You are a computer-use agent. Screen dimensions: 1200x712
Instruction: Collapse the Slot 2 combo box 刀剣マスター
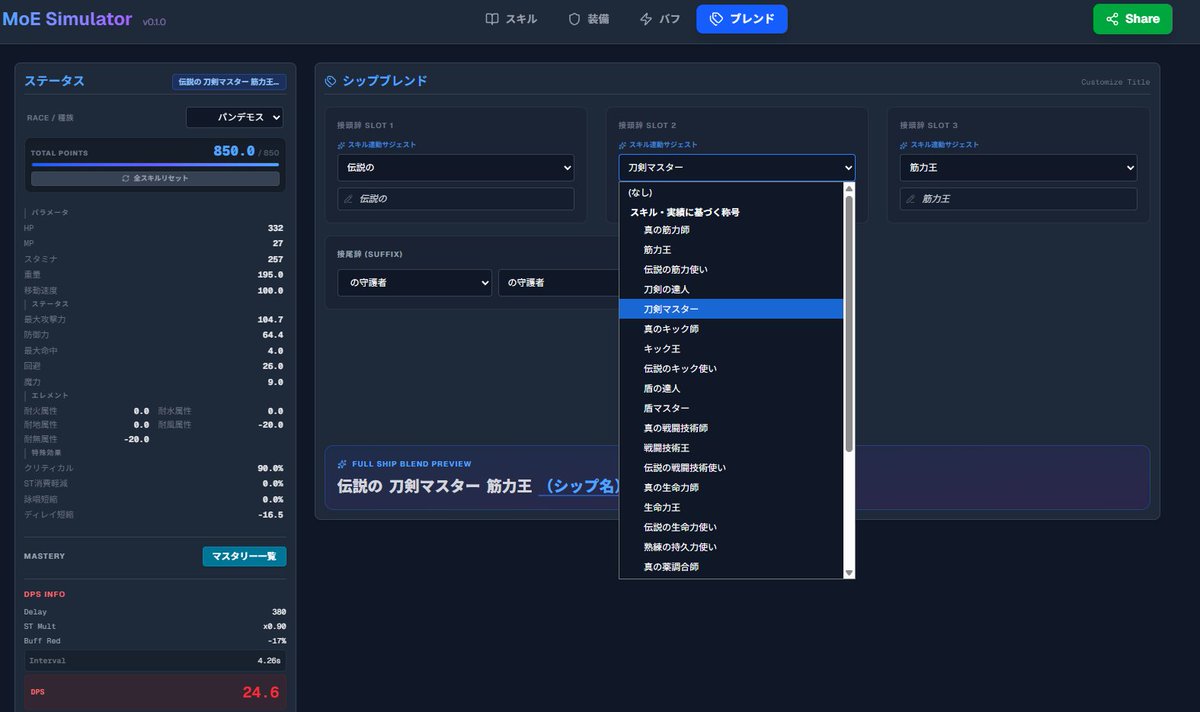pyautogui.click(x=737, y=168)
